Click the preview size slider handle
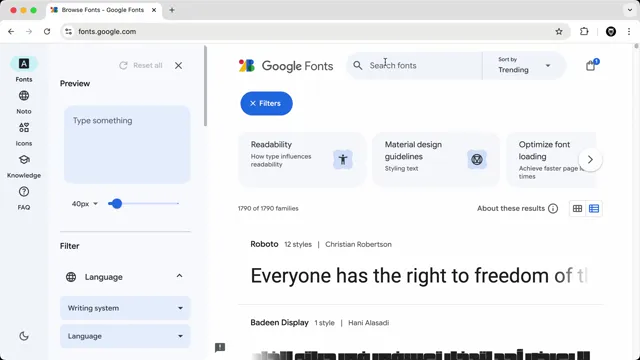This screenshot has width=640, height=360. click(117, 203)
